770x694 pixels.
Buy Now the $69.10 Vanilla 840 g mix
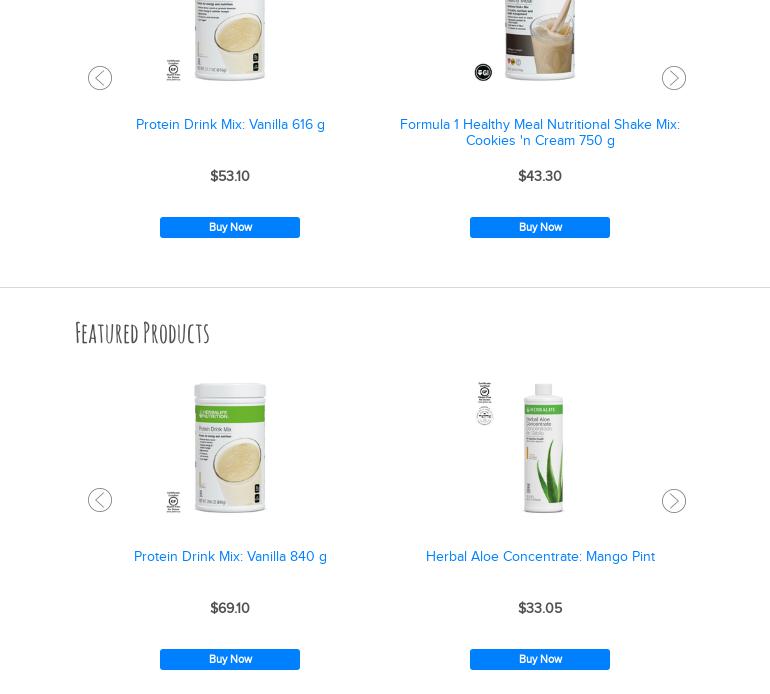(230, 659)
